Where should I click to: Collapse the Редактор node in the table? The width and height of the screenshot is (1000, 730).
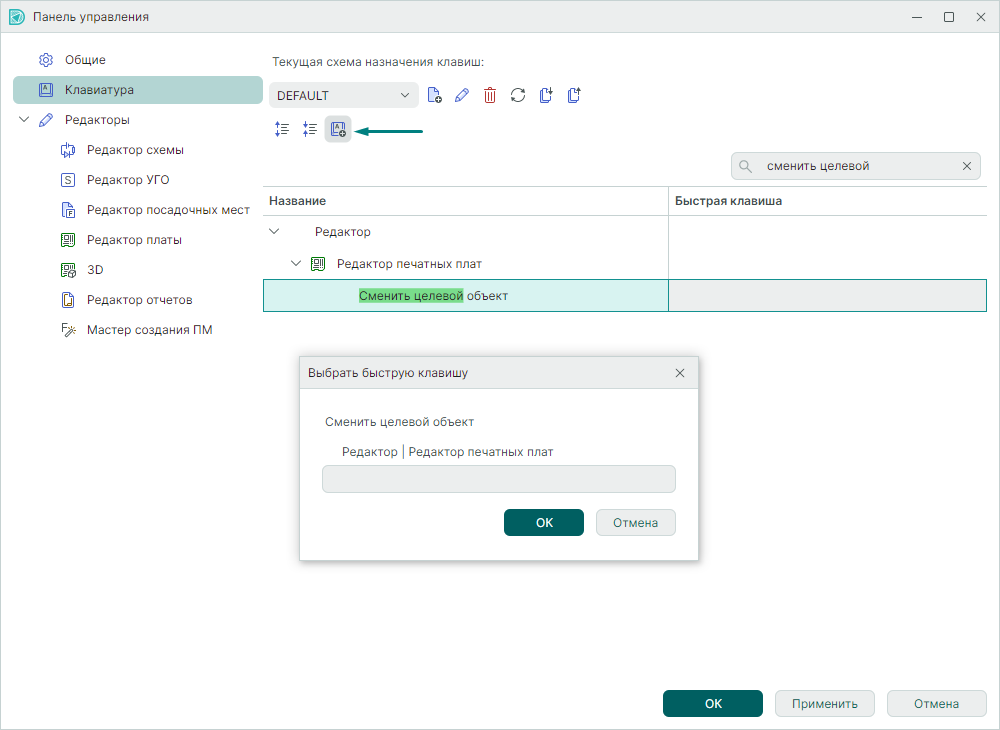[x=275, y=232]
